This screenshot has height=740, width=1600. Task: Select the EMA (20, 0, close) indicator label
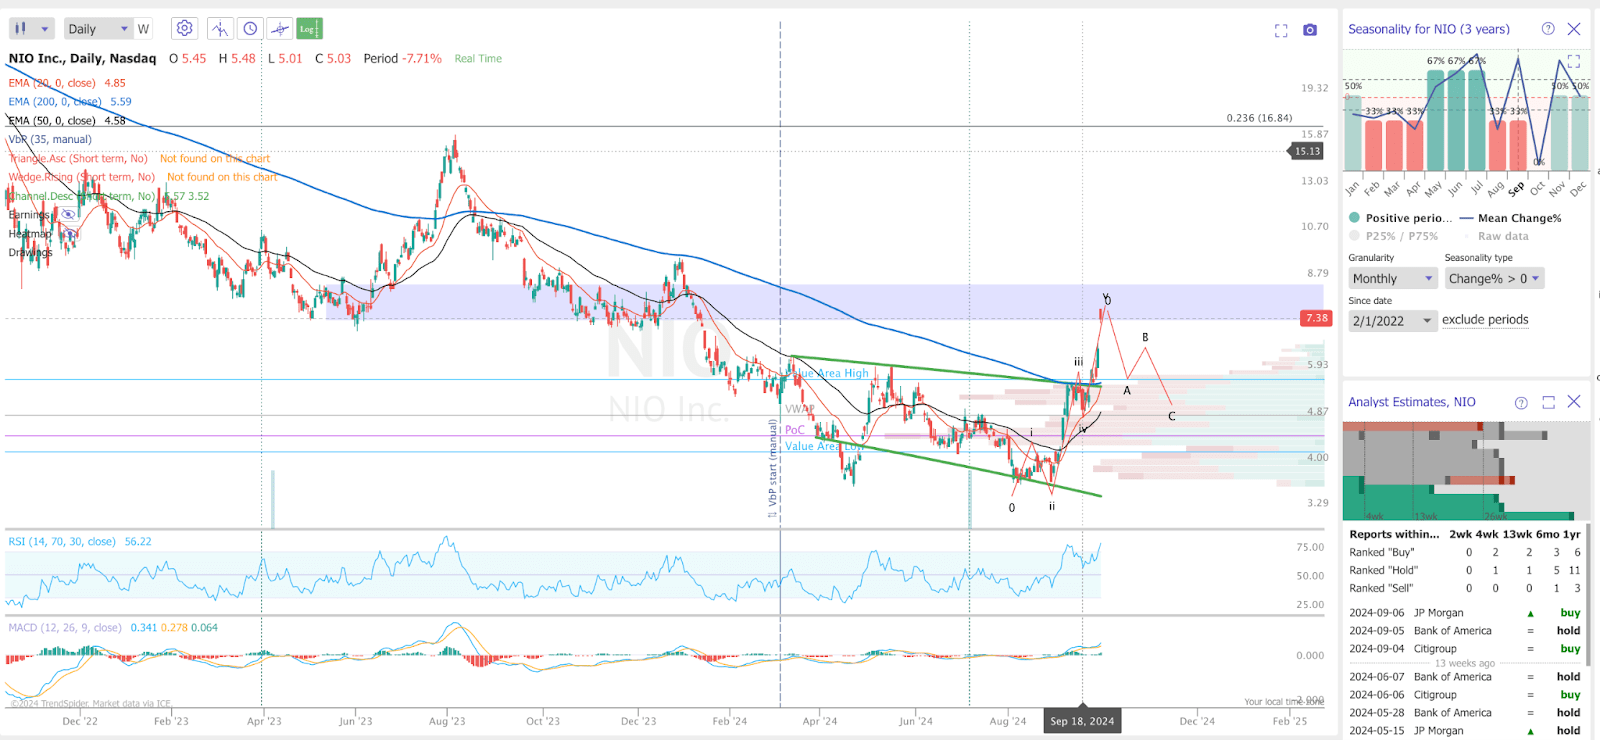coord(52,83)
